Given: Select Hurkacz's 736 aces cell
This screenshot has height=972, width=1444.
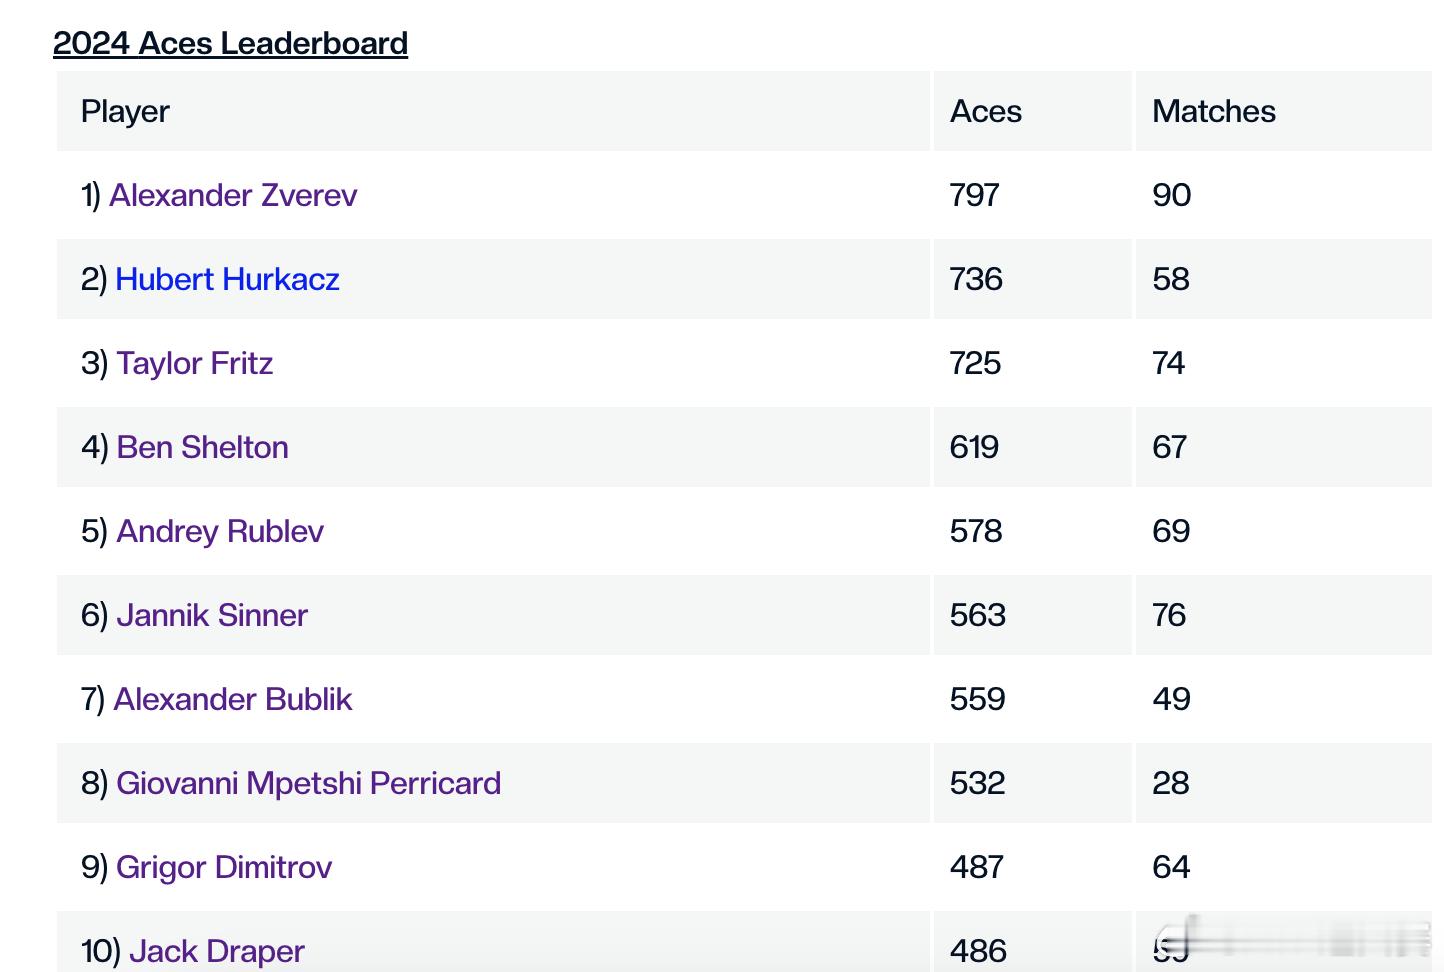Looking at the screenshot, I should [x=976, y=279].
